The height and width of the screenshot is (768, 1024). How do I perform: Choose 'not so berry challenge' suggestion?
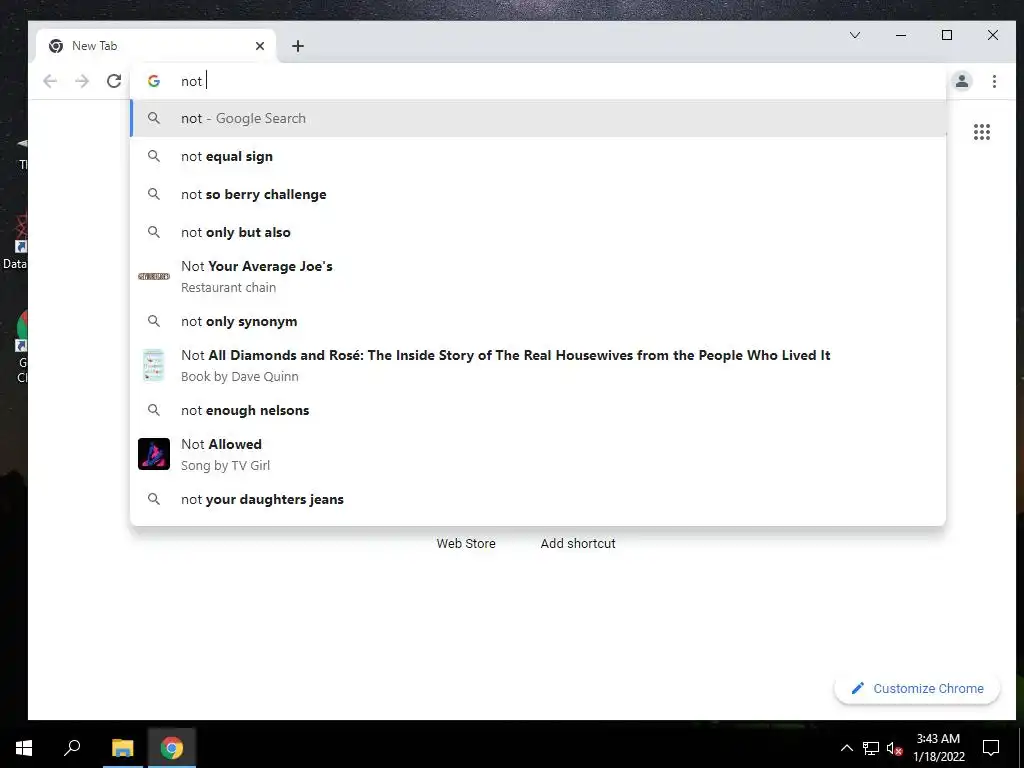click(538, 194)
